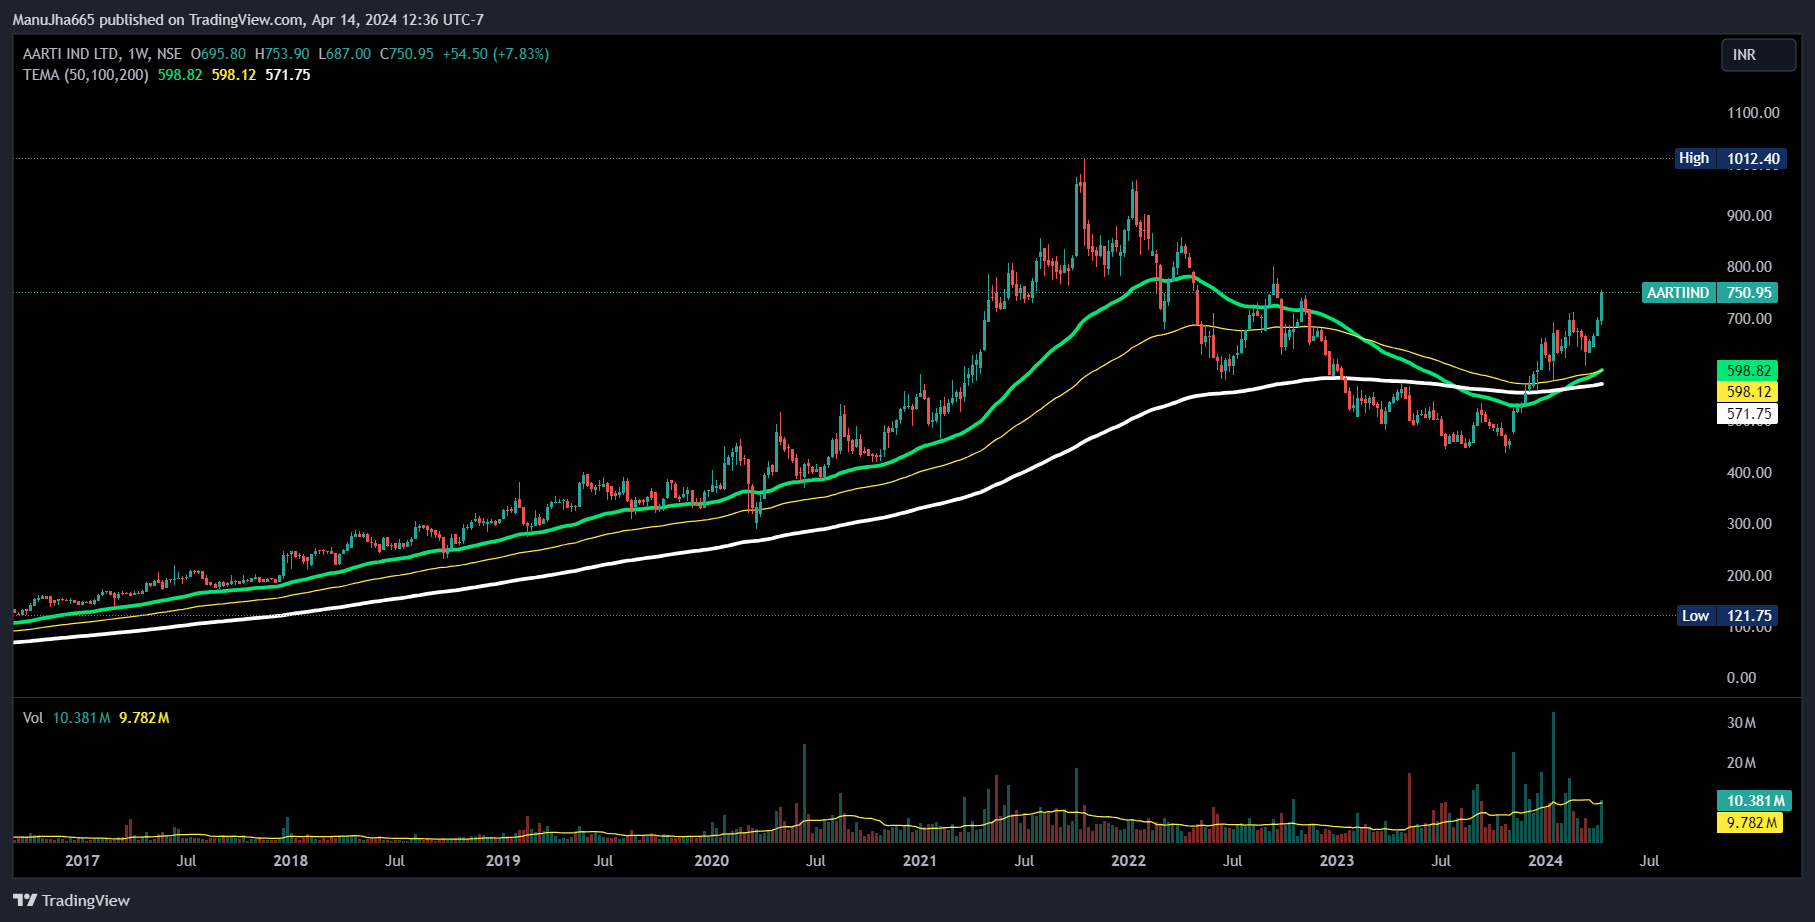Click the 2021 label on time axis
This screenshot has height=922, width=1815.
click(x=920, y=861)
